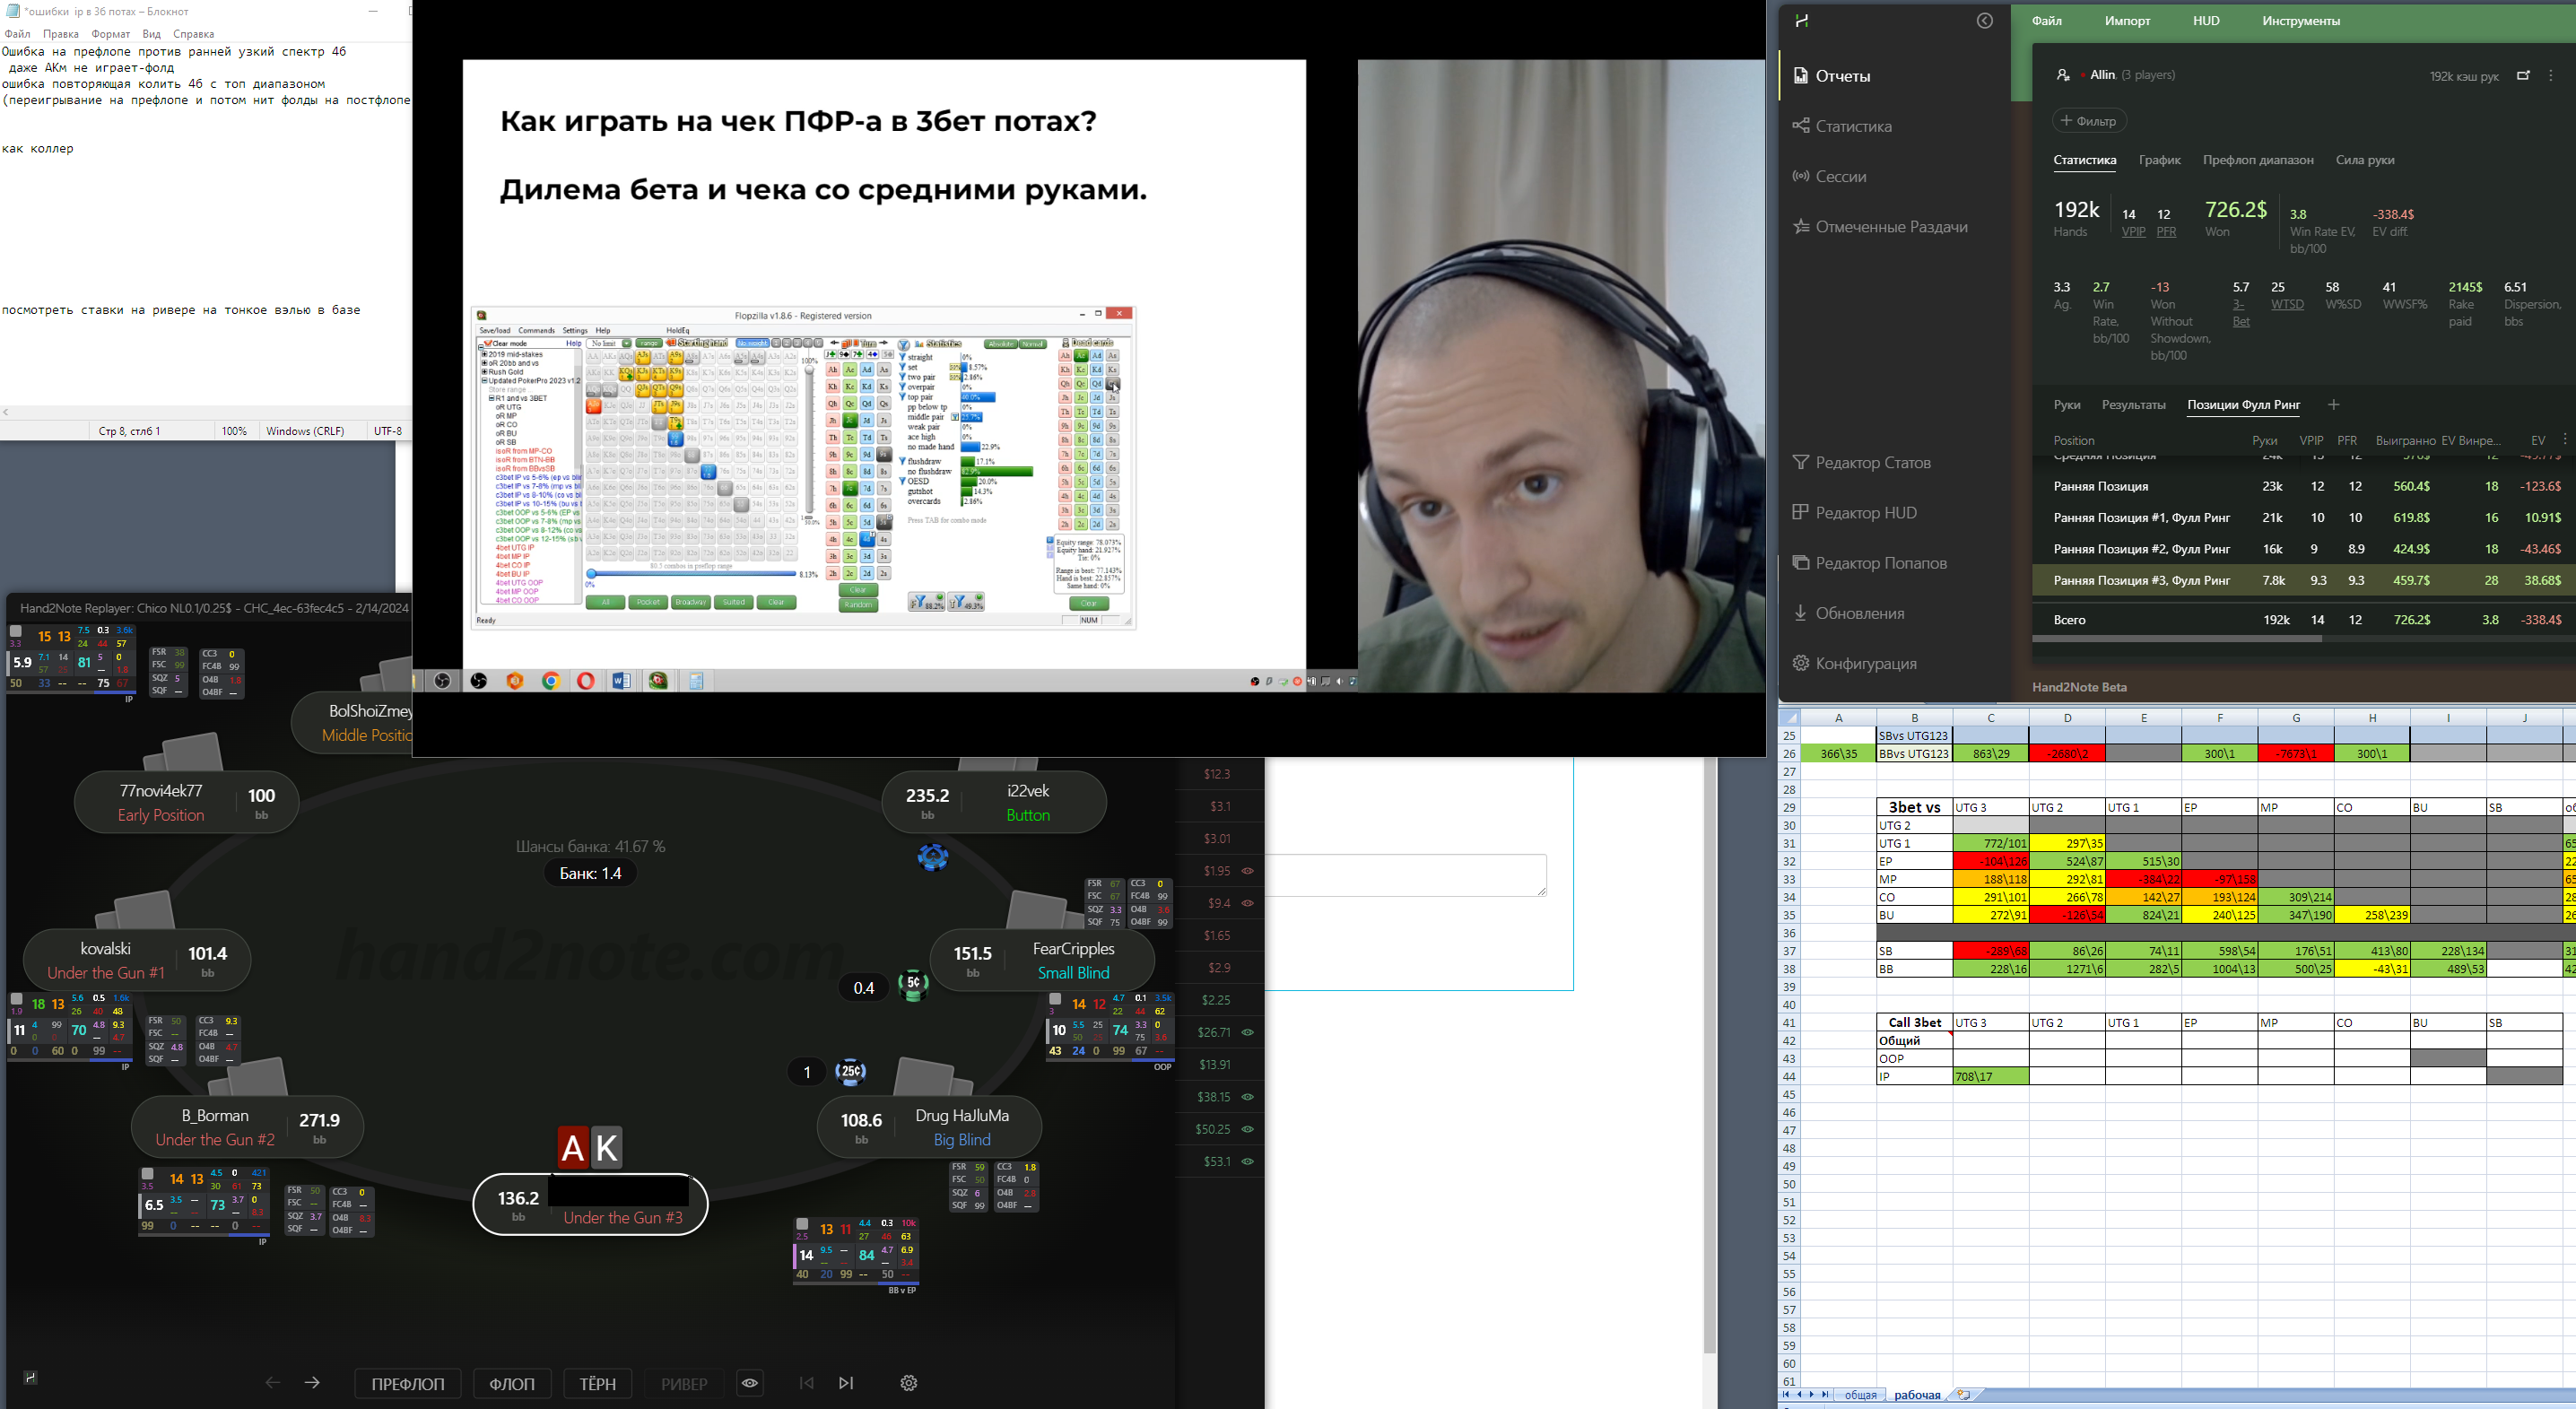2576x1409 pixels.
Task: Select Excel cell with 772/101
Action: point(1990,843)
